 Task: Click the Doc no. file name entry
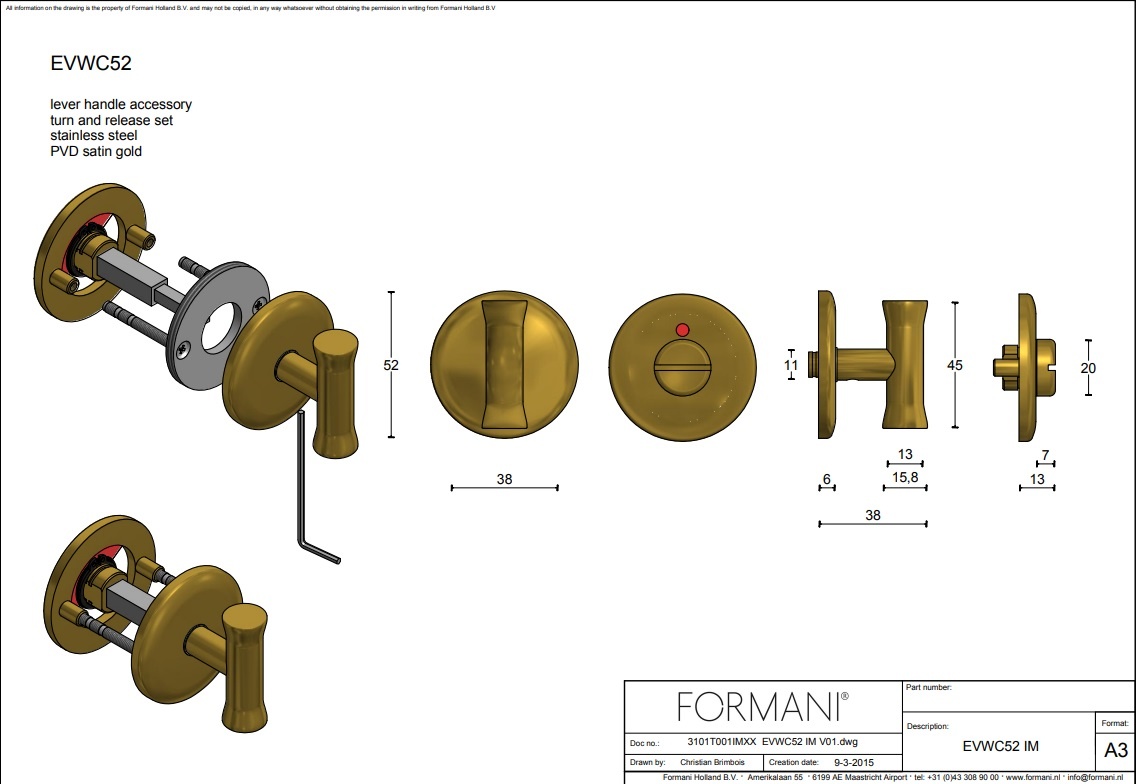773,742
